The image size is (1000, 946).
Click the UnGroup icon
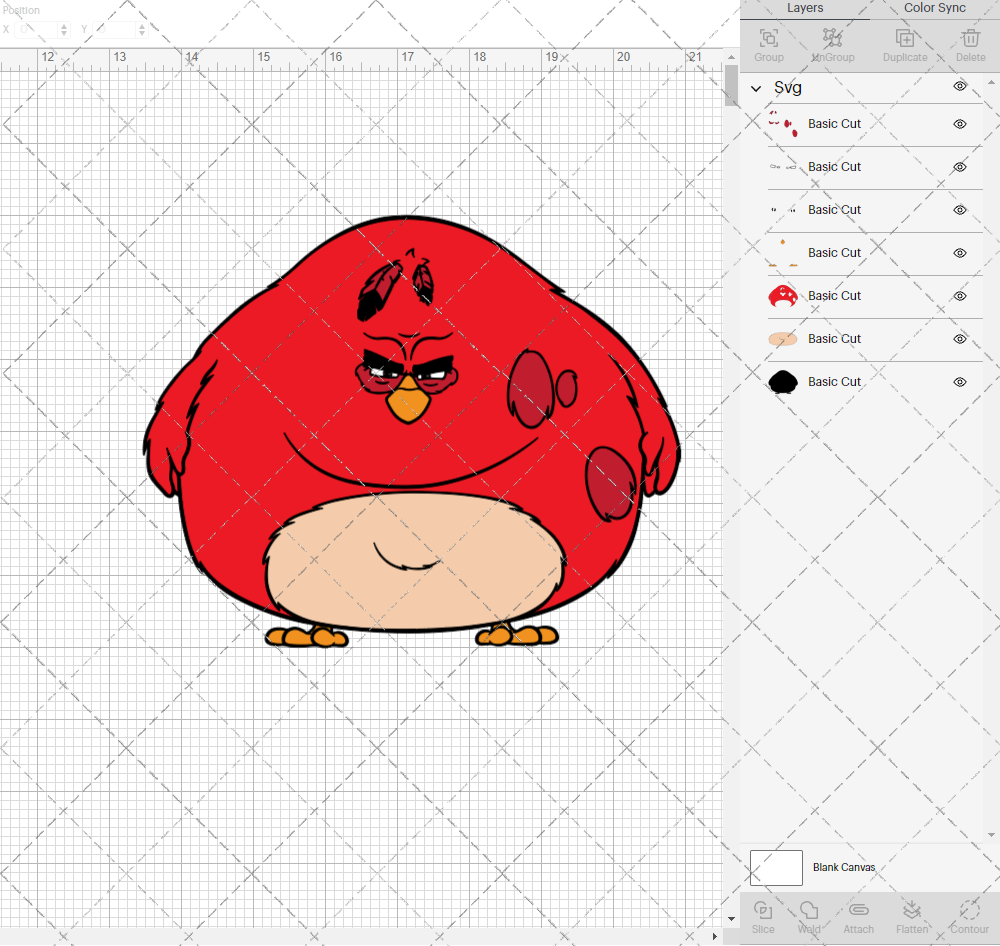click(832, 38)
